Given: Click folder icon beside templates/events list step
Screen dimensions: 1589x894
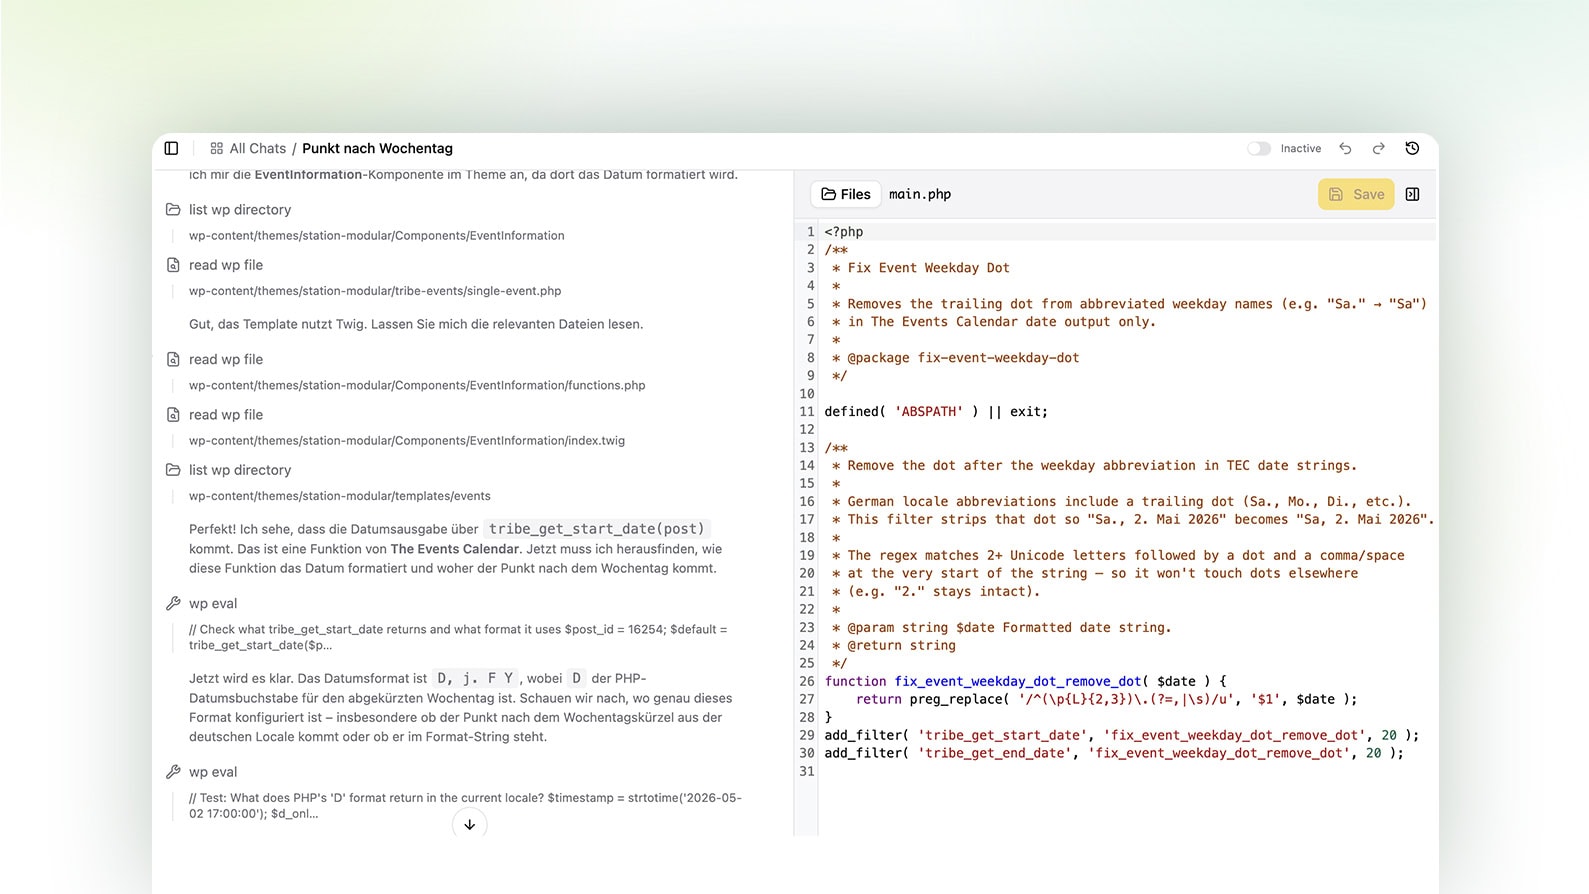Looking at the screenshot, I should click(173, 469).
